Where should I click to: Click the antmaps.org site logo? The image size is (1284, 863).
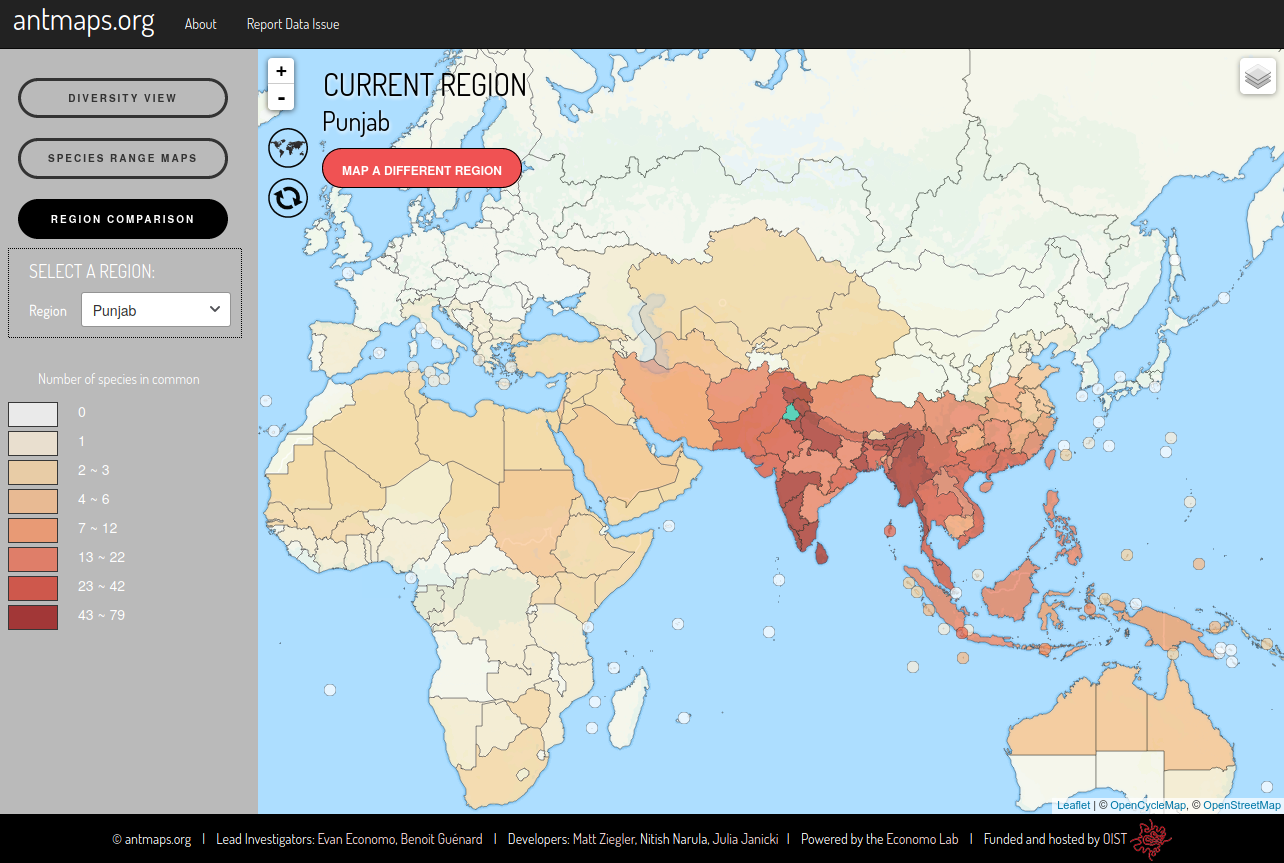(x=84, y=23)
